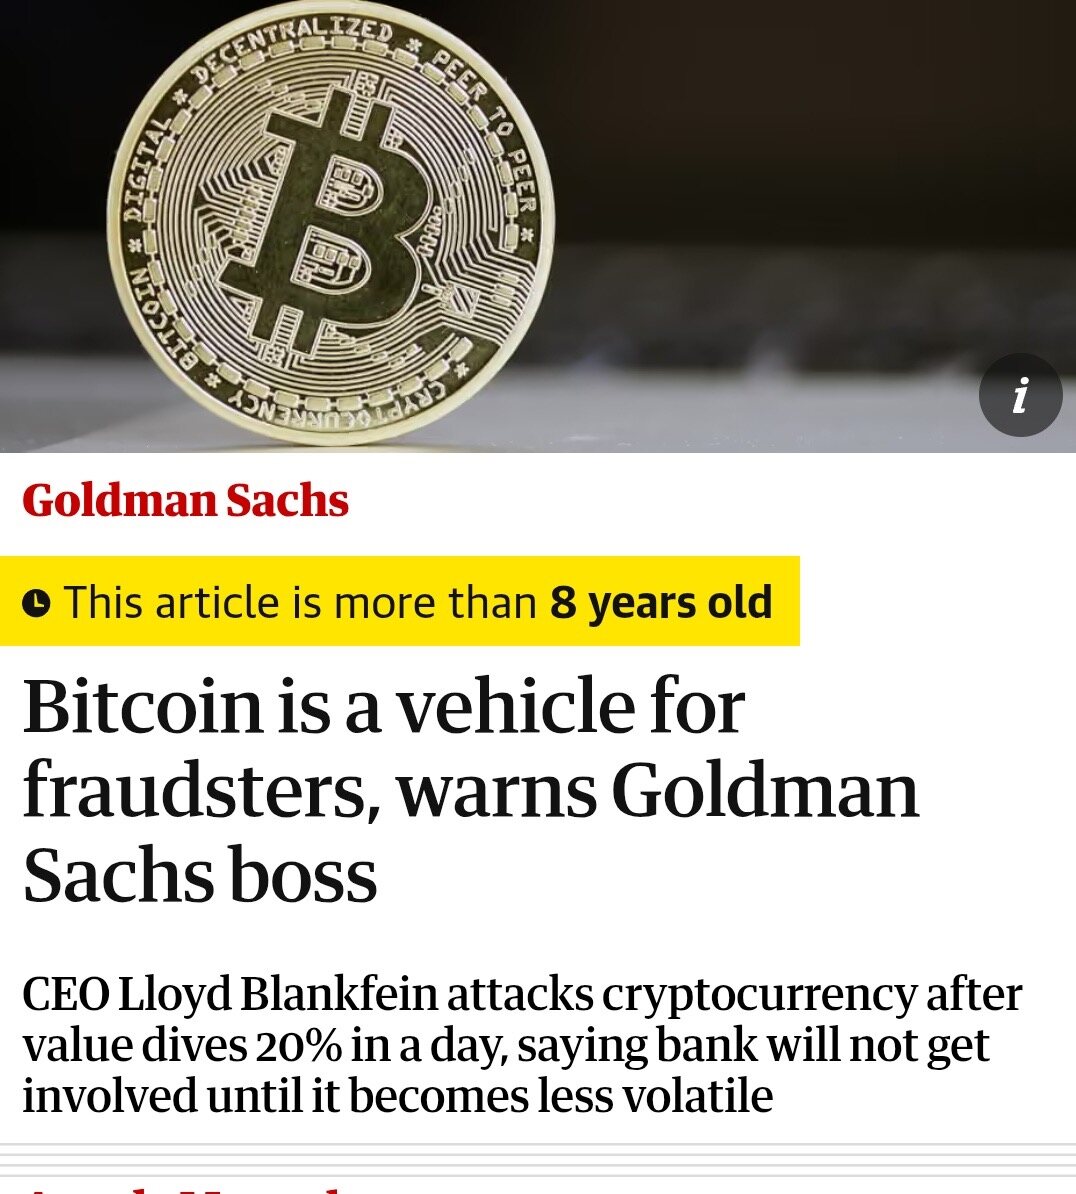Image resolution: width=1076 pixels, height=1194 pixels.
Task: Select the red Goldman Sachs section label
Action: [x=185, y=501]
